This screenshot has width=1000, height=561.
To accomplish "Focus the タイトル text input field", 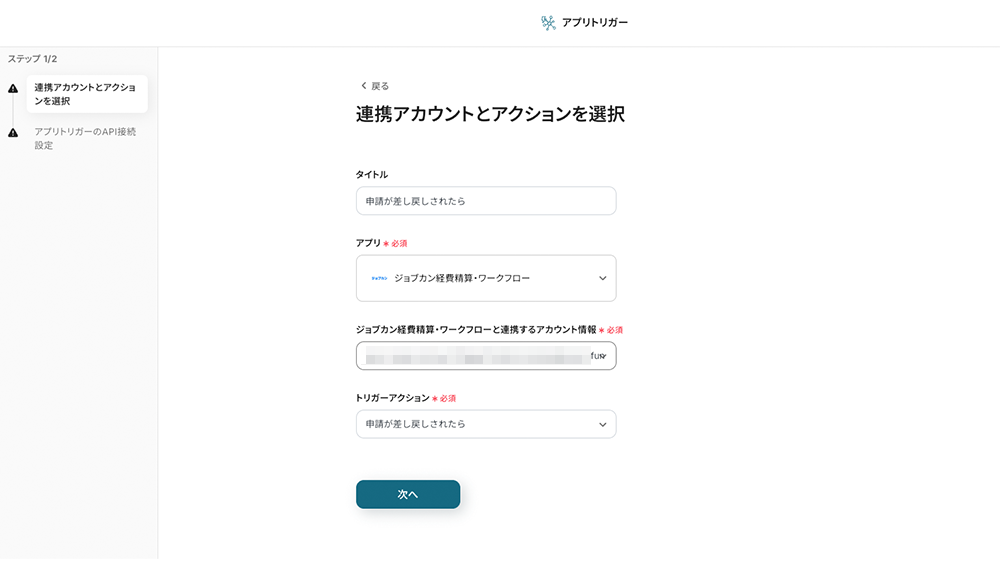I will tap(486, 201).
